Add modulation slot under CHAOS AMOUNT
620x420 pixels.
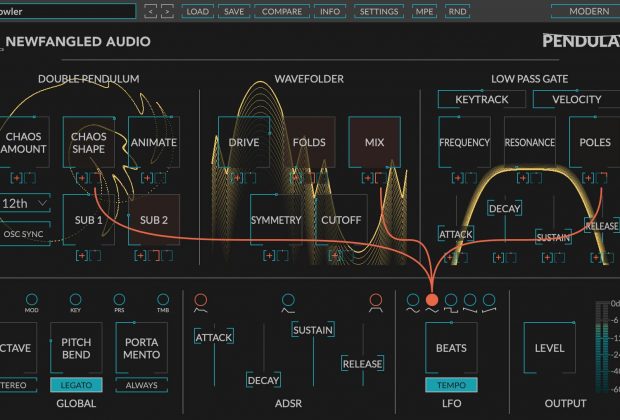17,178
